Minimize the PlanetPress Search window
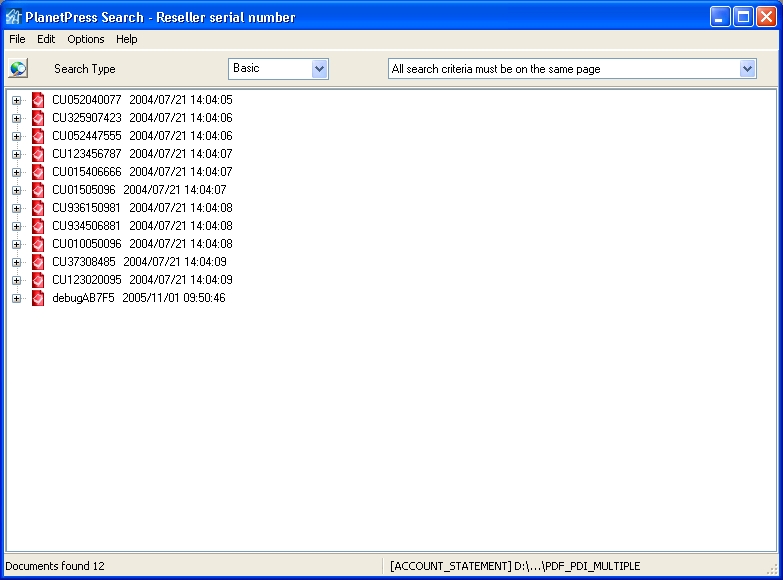 click(x=720, y=17)
